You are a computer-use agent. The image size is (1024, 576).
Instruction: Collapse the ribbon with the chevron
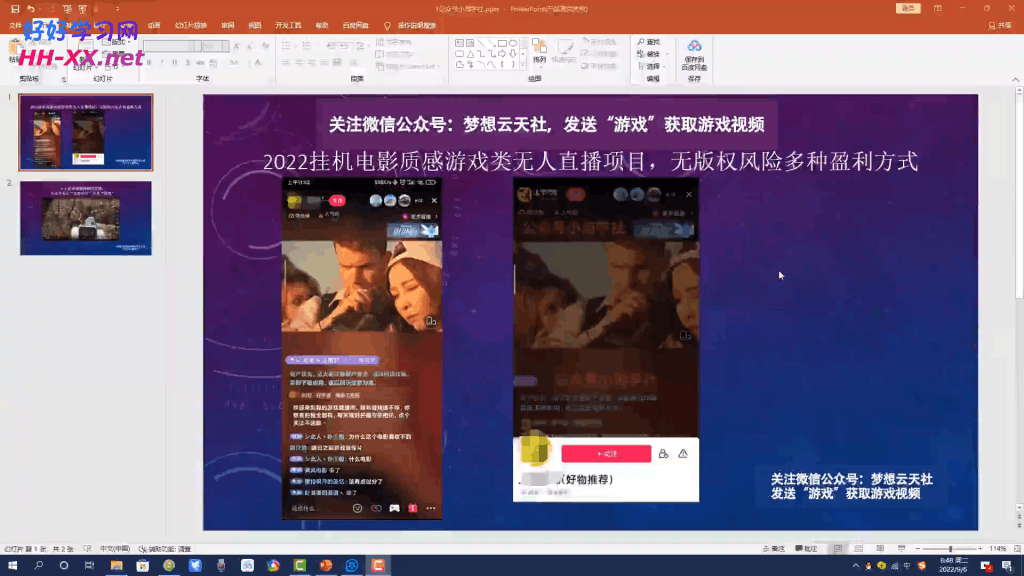click(x=1016, y=80)
